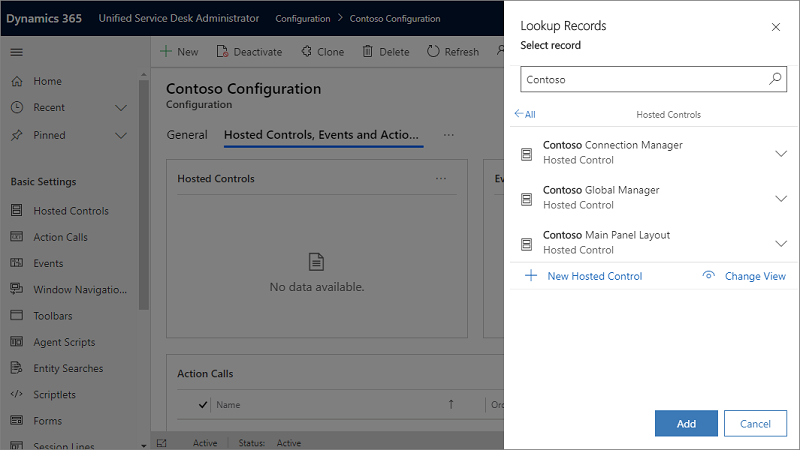Screen dimensions: 800x450
Task: Click Delete in the command bar
Action: [x=386, y=52]
